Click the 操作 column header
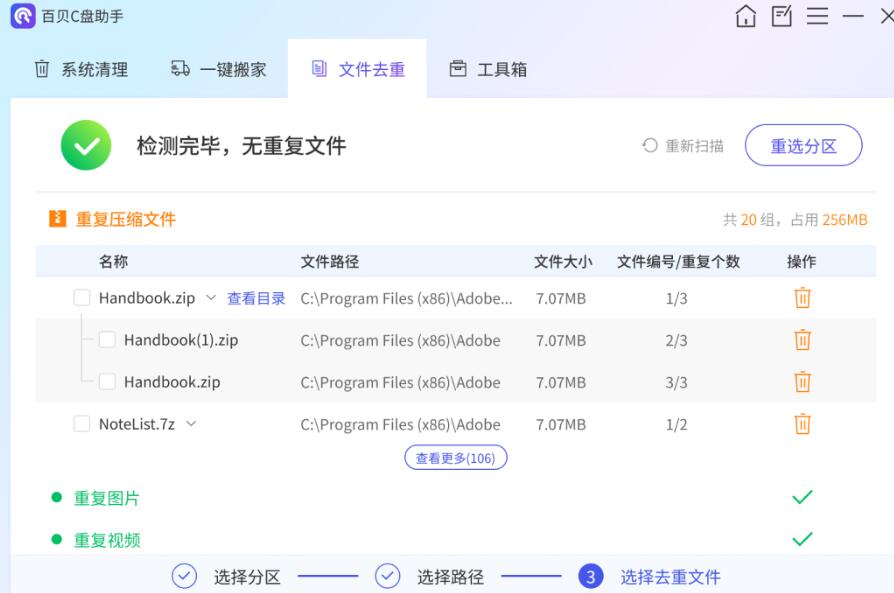 click(802, 262)
